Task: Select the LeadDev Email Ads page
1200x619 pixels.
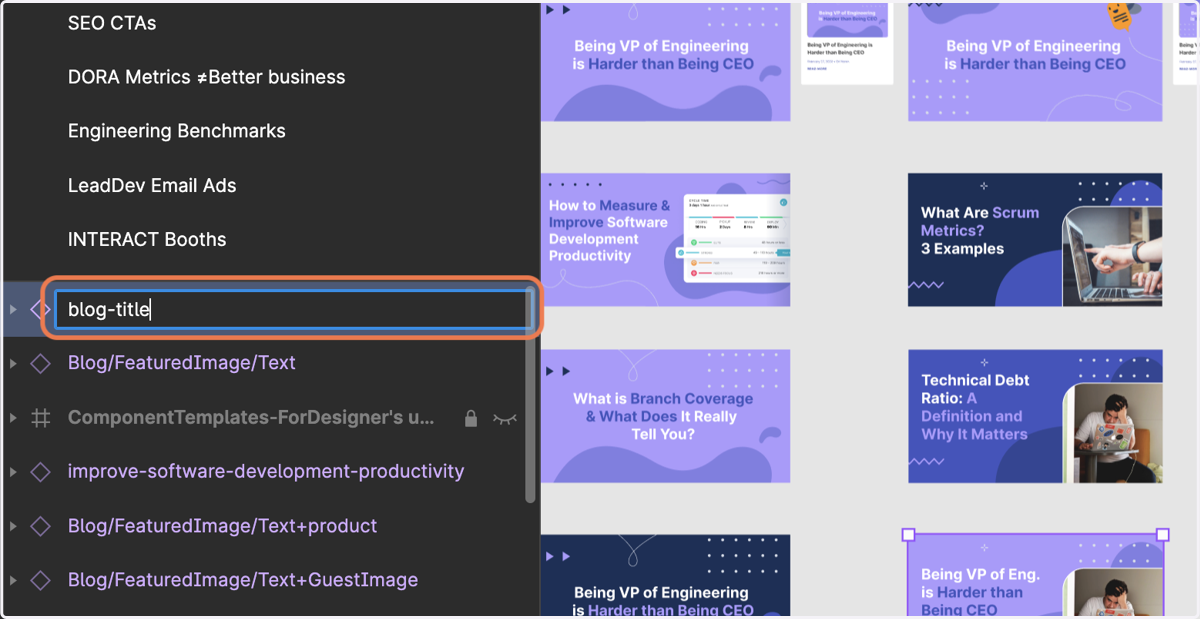Action: 152,185
